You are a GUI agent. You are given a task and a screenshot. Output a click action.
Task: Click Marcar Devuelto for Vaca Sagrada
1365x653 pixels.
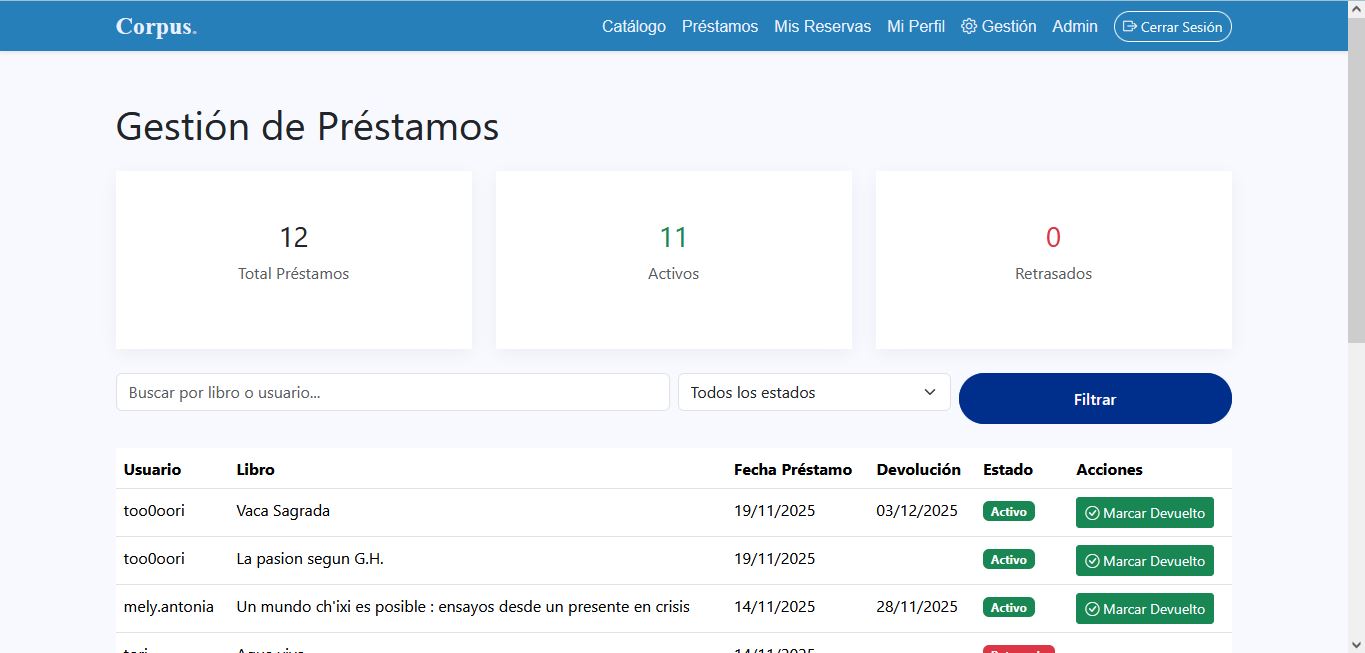pyautogui.click(x=1144, y=512)
